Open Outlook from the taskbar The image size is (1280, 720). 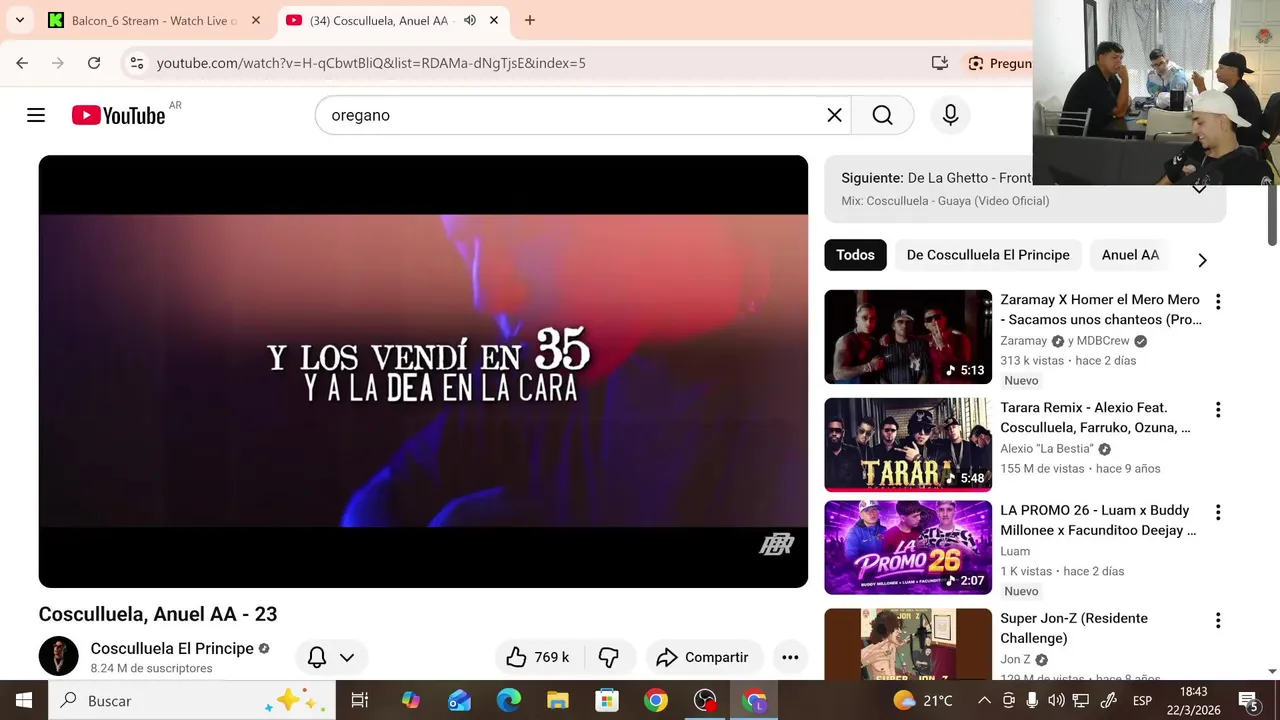point(460,701)
